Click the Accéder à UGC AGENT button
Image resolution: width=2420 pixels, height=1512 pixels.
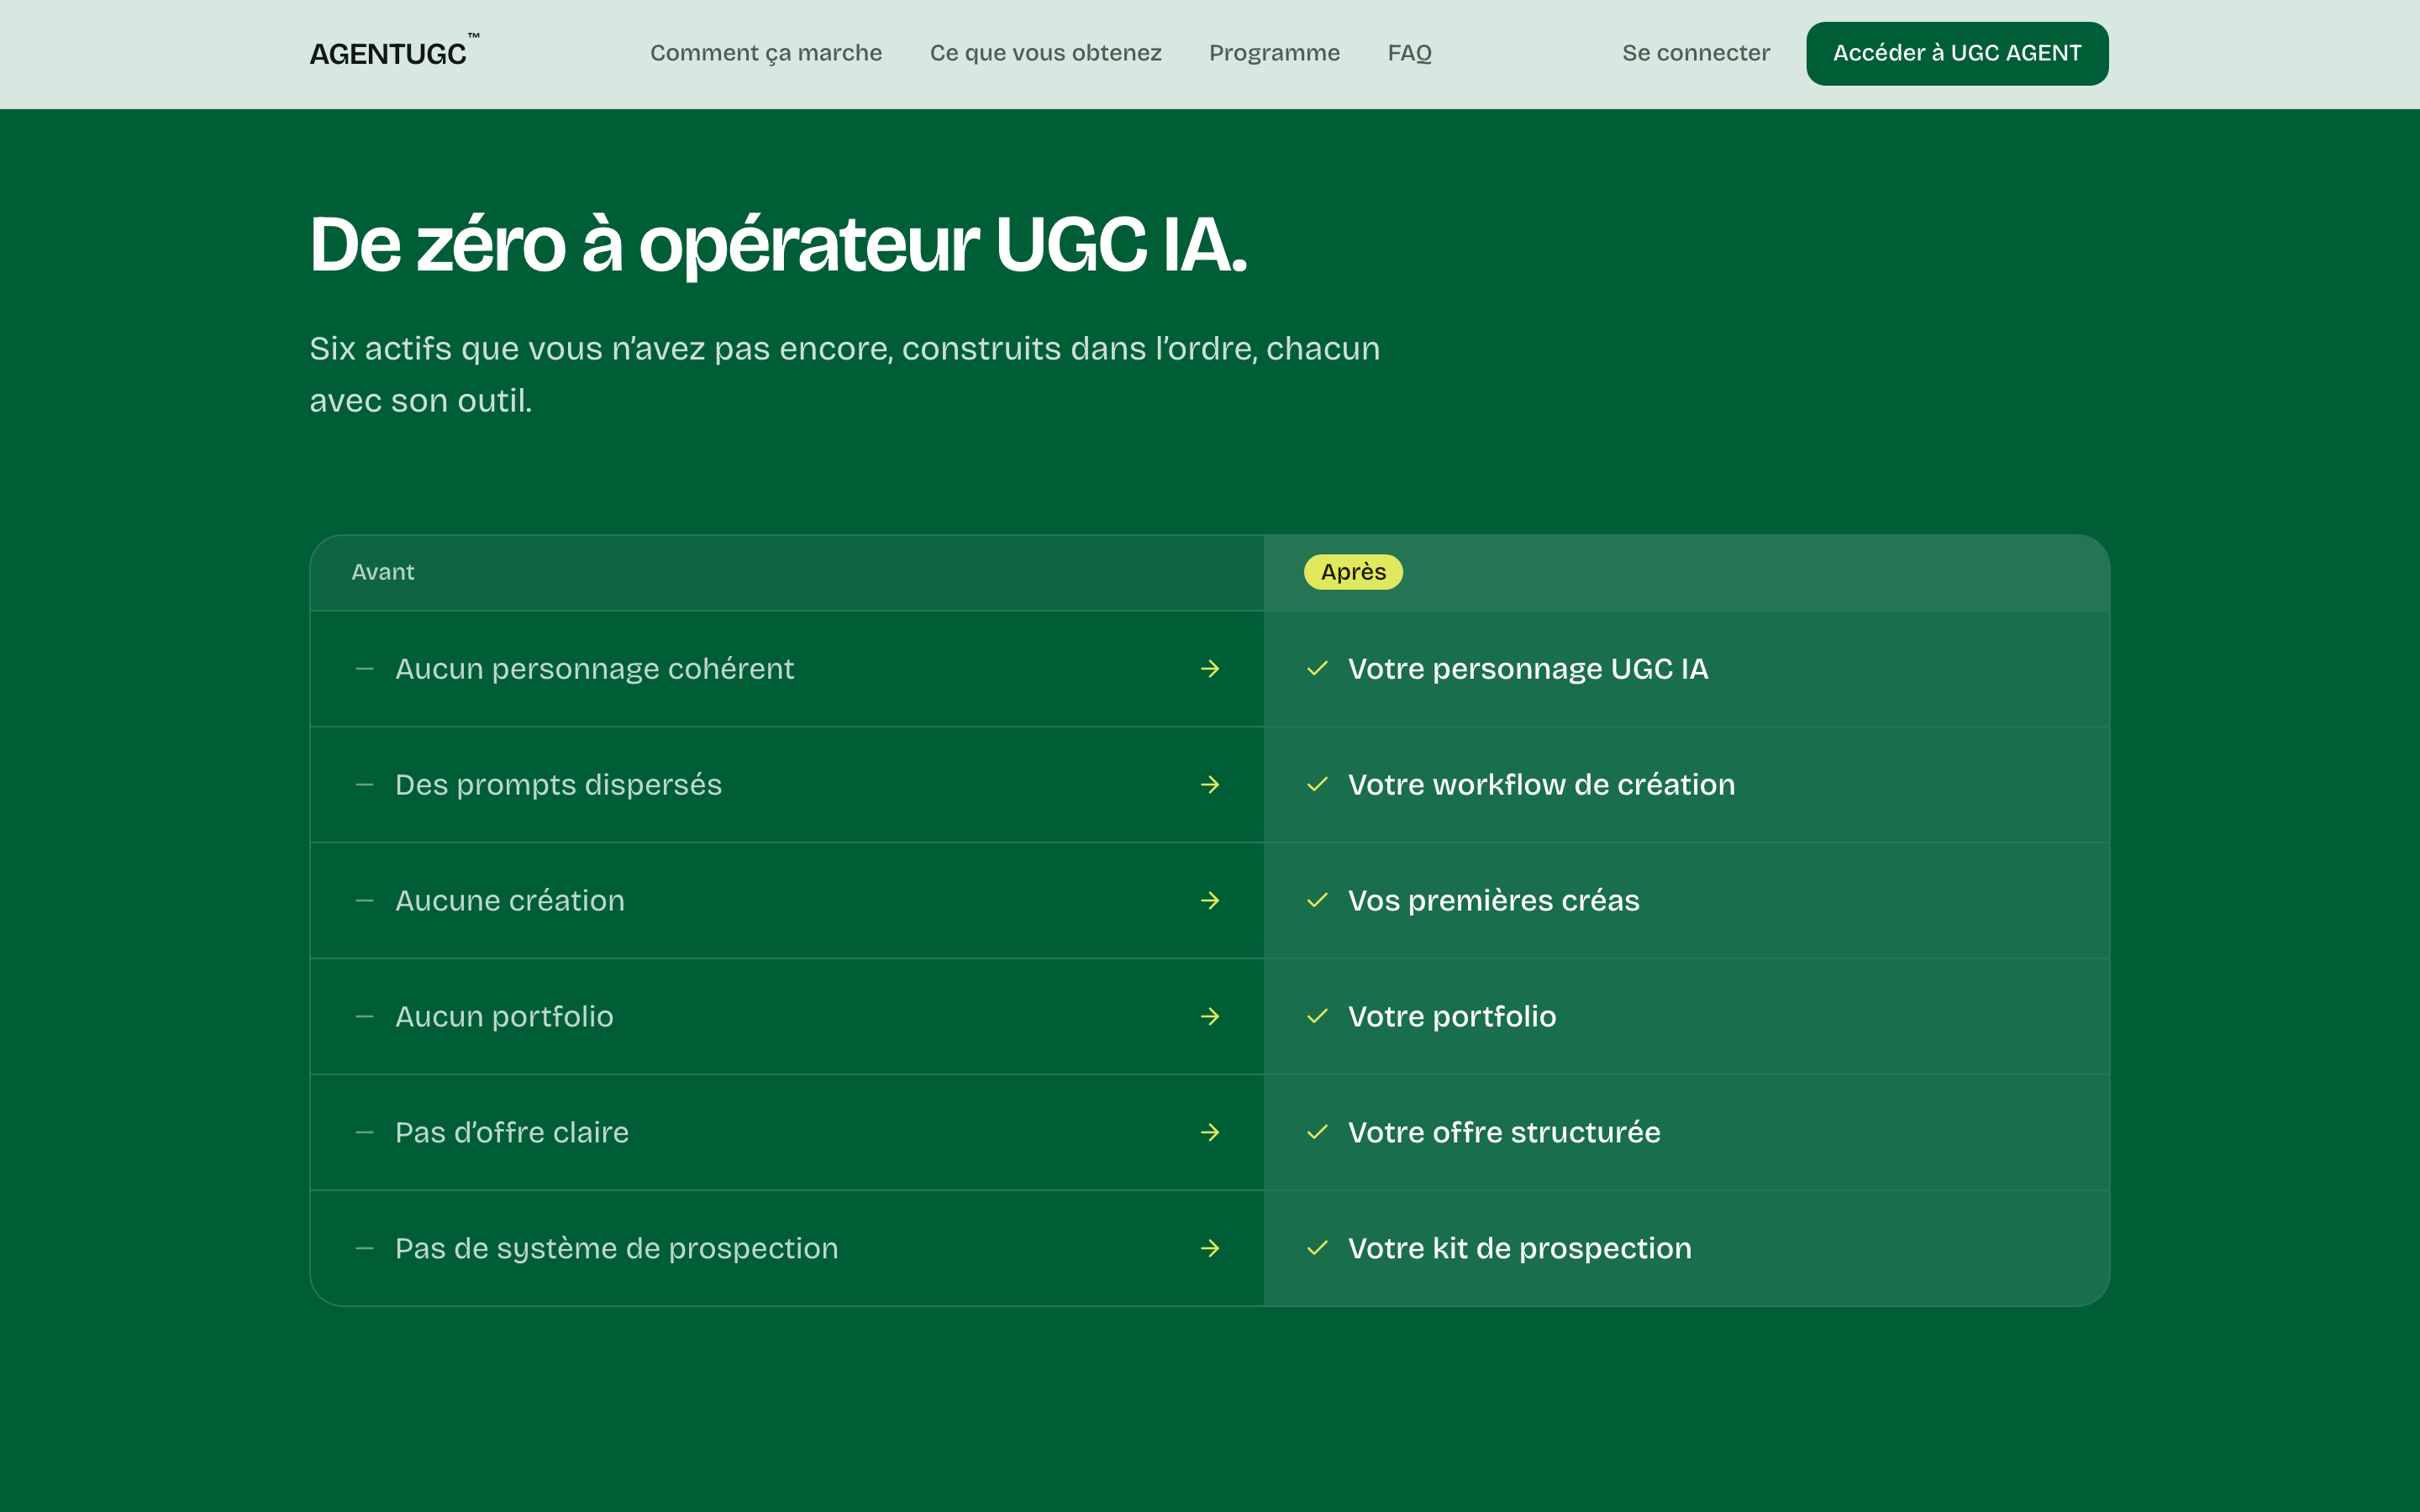click(1957, 53)
